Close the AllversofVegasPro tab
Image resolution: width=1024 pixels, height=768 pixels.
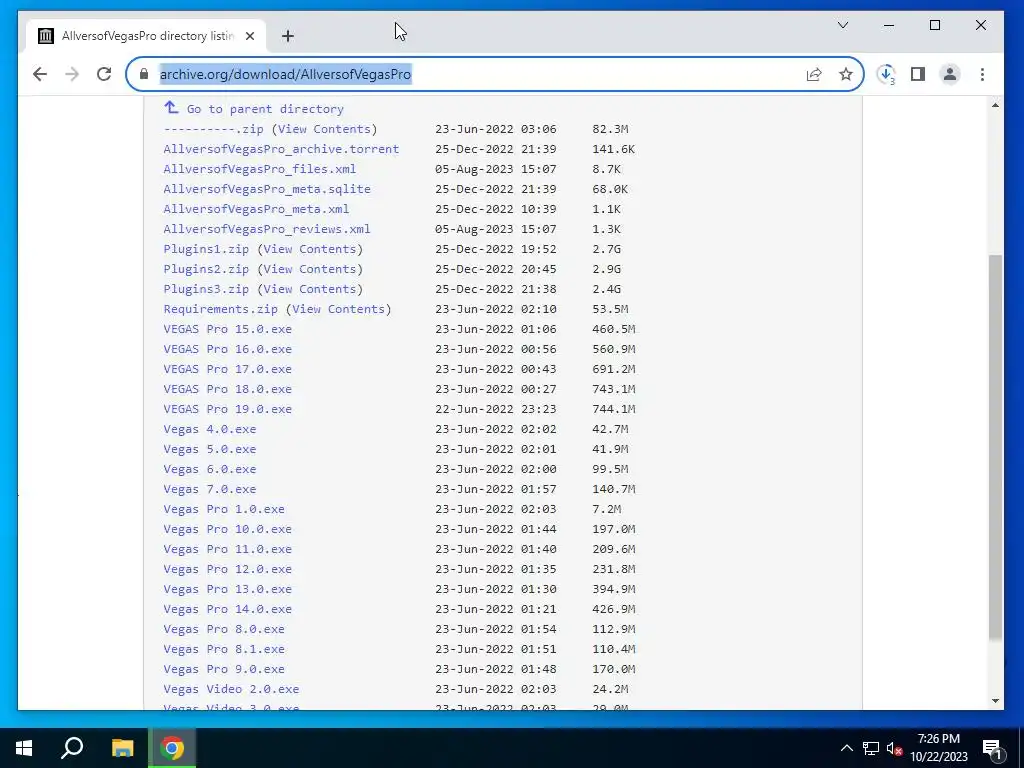coord(249,36)
